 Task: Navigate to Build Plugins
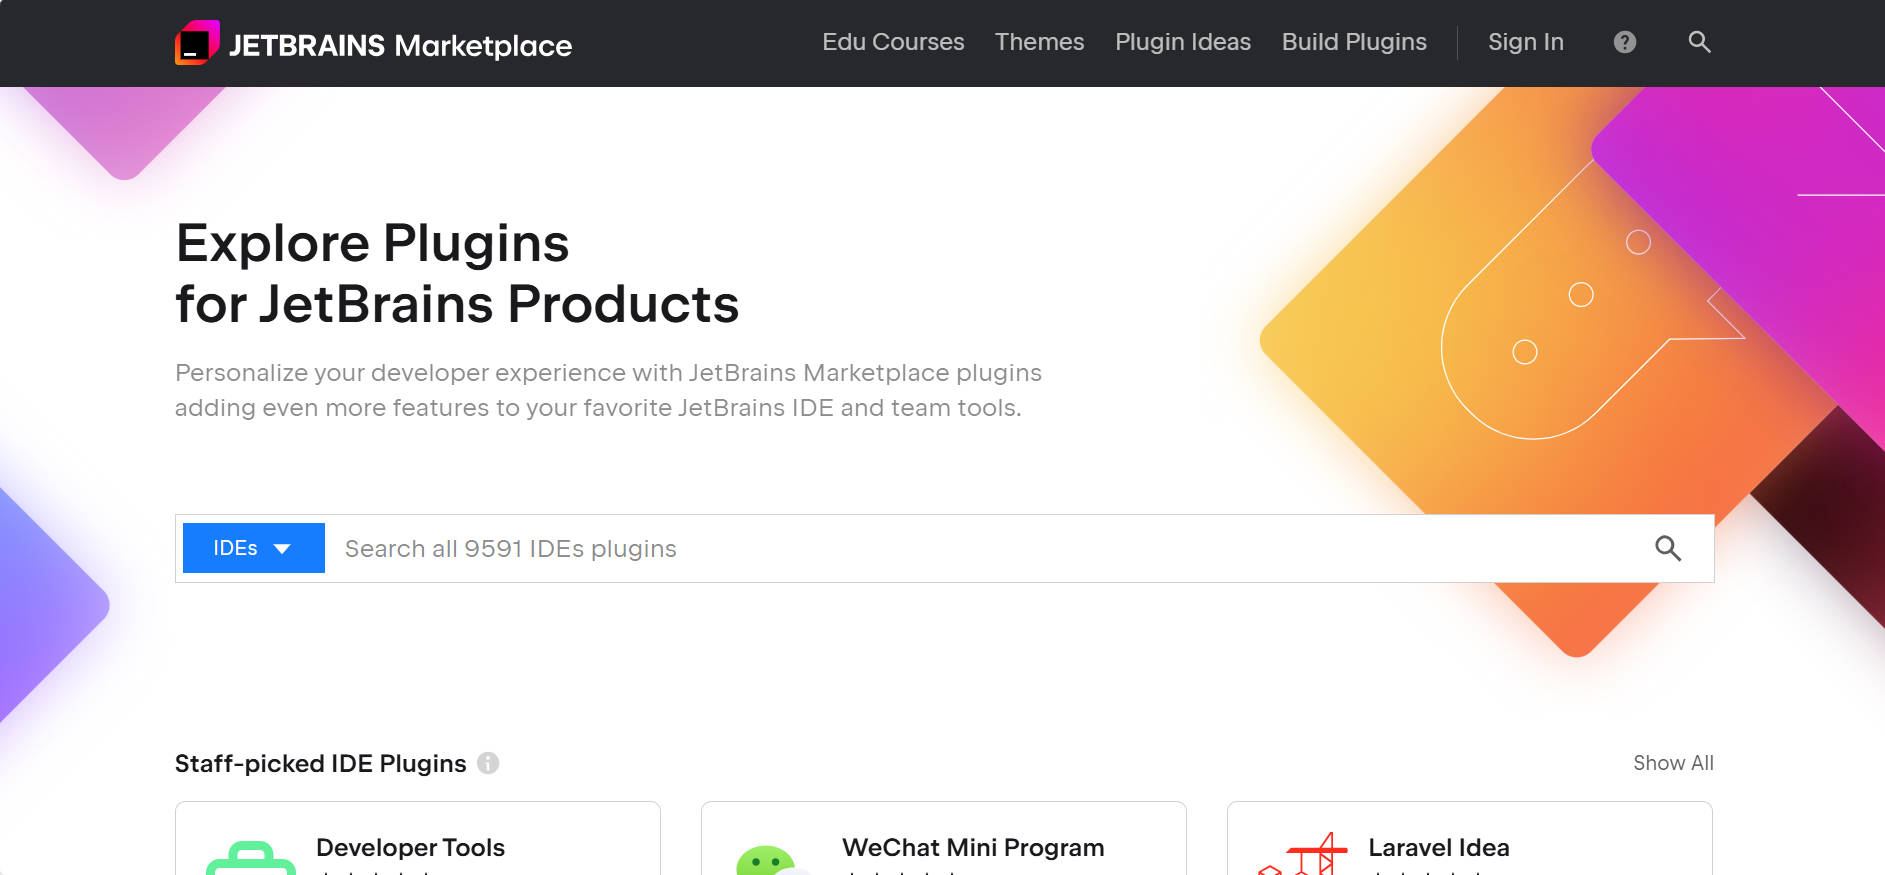pos(1354,42)
